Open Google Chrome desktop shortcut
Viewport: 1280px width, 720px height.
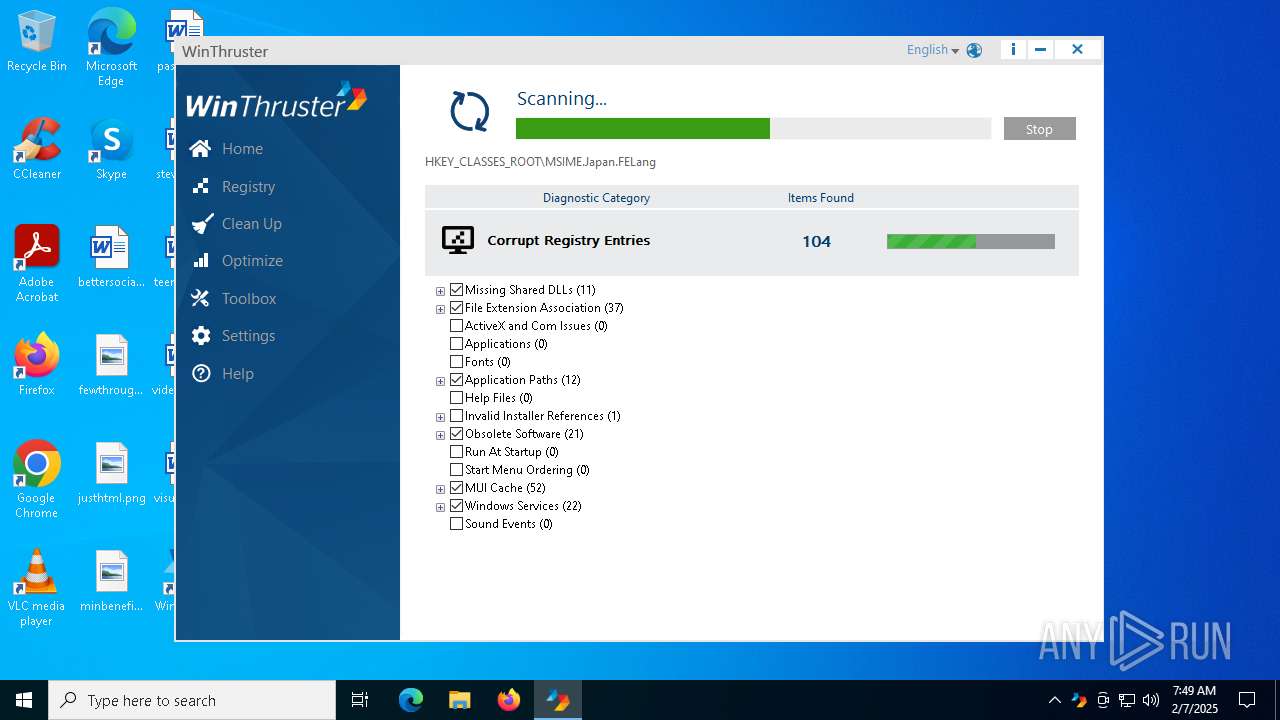37,480
